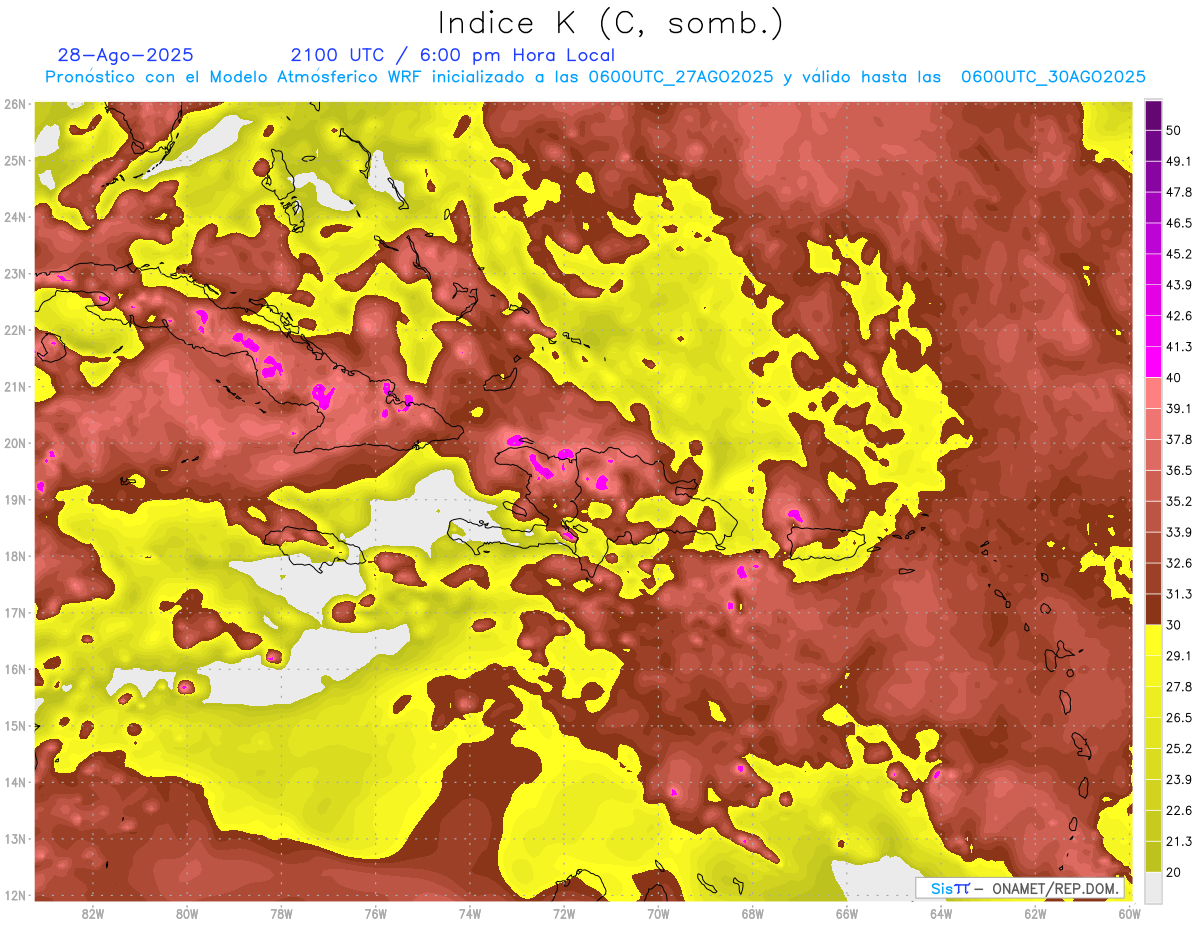Click the colorbar value label 31.3

tap(1179, 594)
